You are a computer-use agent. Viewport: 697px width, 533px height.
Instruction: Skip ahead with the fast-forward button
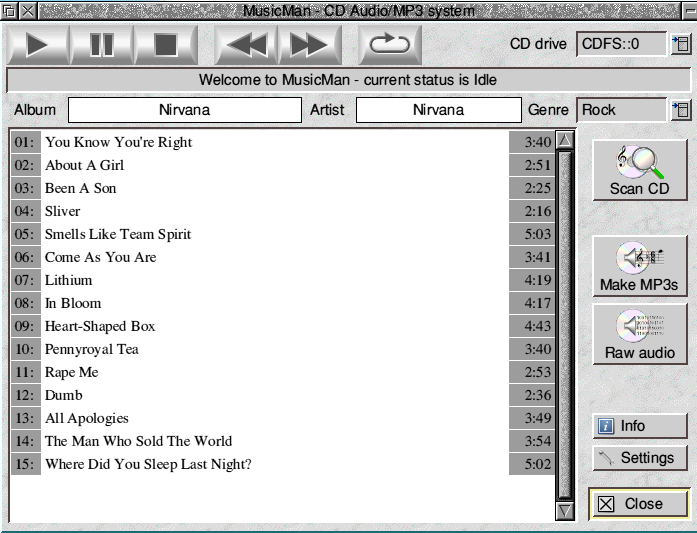pyautogui.click(x=310, y=45)
